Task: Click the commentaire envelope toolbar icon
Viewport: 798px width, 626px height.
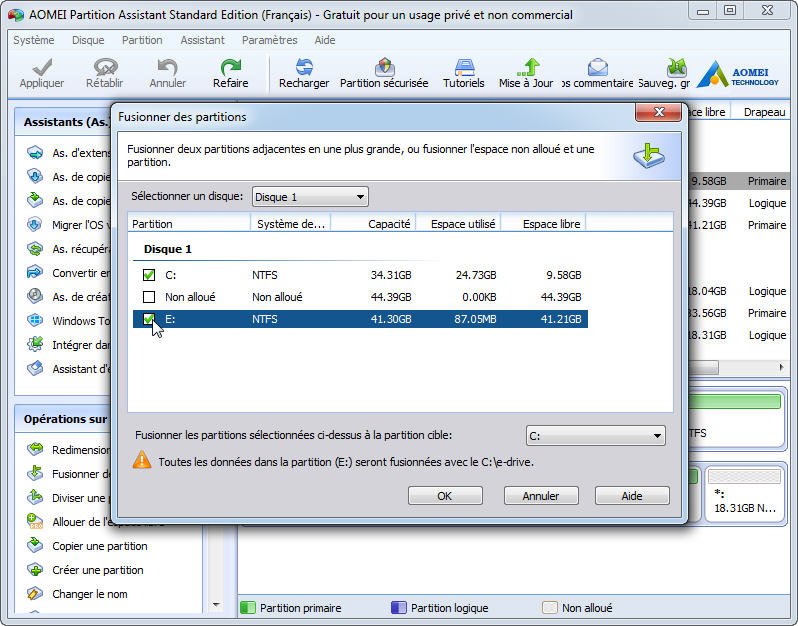Action: point(598,67)
